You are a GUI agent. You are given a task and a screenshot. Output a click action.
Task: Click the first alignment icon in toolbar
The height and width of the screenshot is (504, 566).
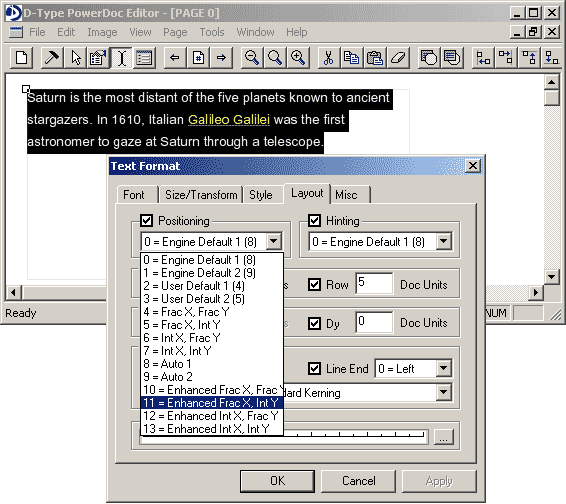click(483, 58)
